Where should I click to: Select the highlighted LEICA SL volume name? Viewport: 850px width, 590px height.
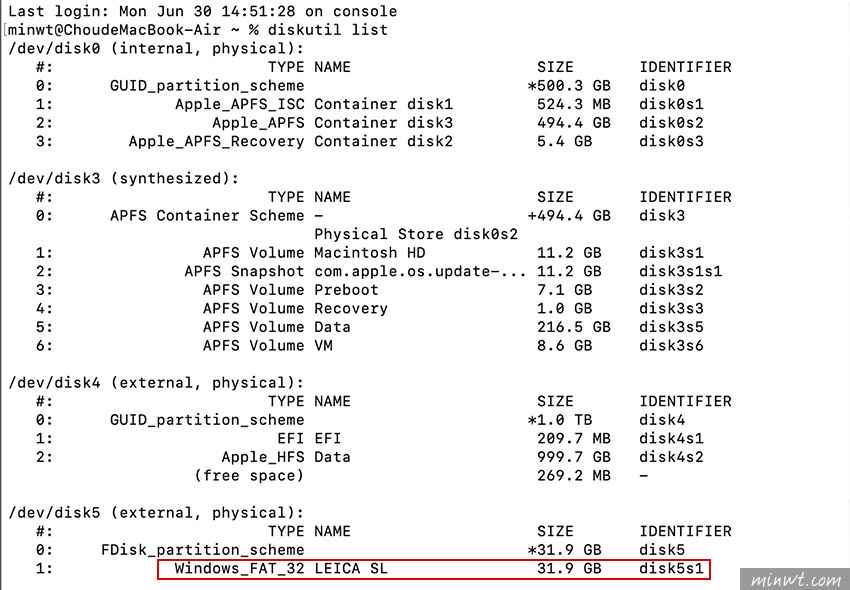coord(351,568)
